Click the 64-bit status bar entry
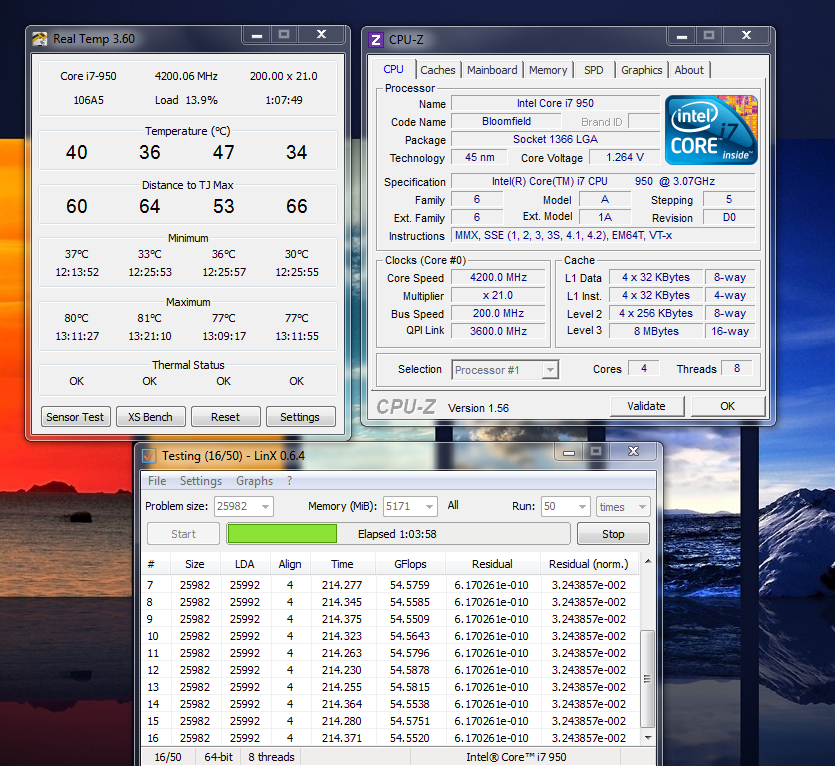 click(x=218, y=757)
